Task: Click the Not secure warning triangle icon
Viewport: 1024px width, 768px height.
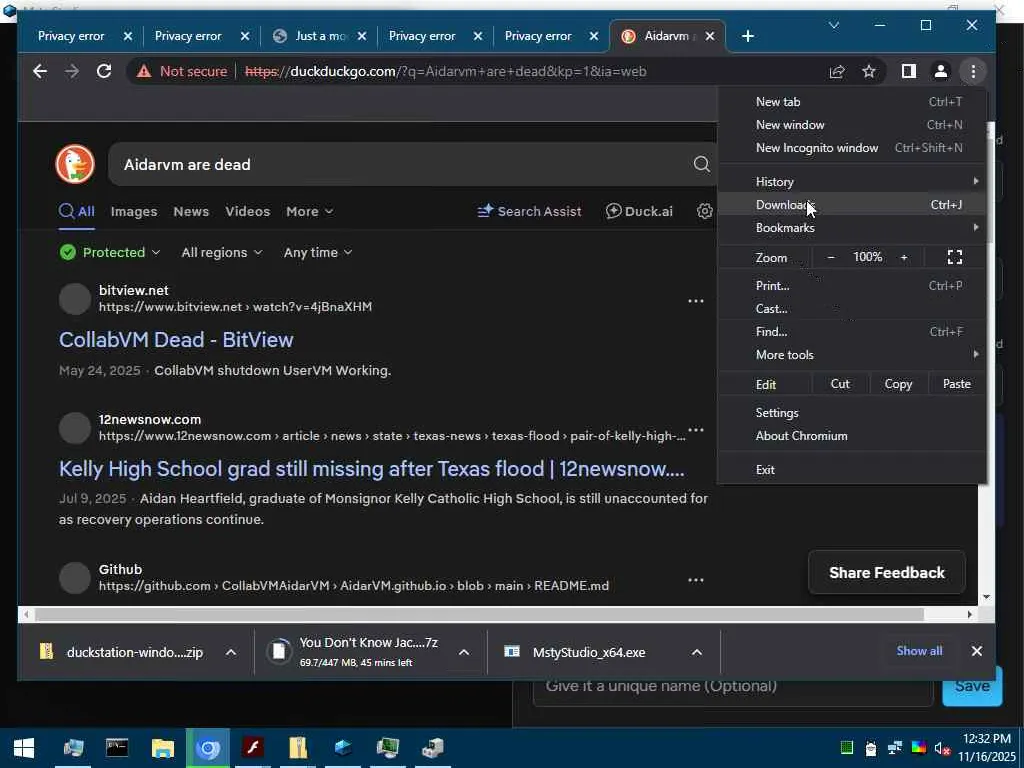Action: point(144,71)
